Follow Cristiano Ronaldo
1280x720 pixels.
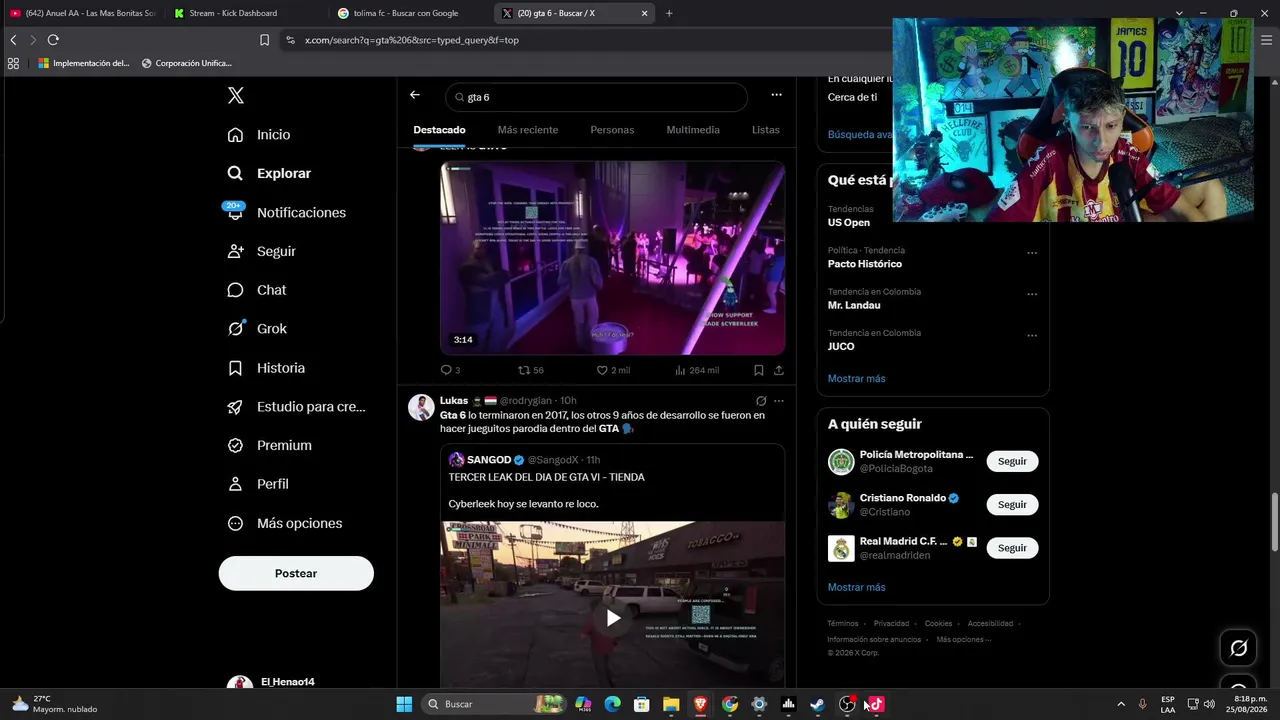click(1012, 505)
